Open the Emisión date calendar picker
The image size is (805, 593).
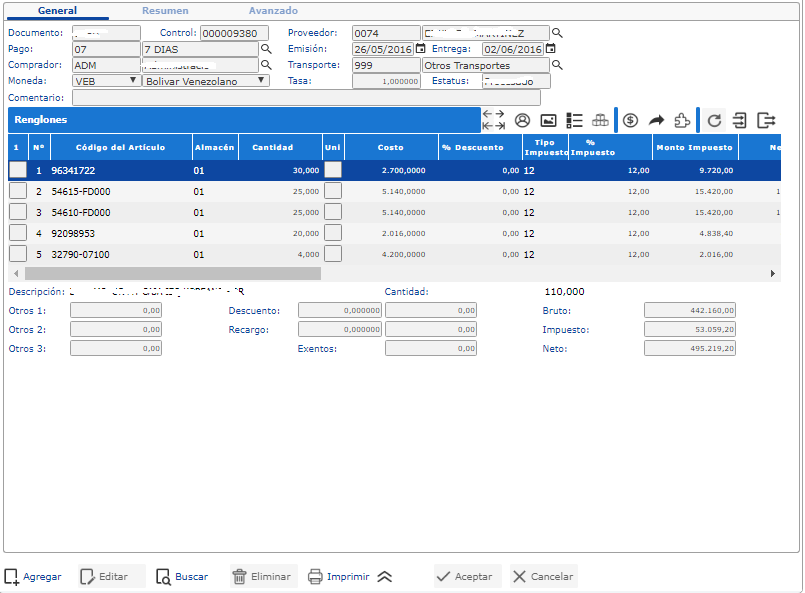(x=420, y=48)
